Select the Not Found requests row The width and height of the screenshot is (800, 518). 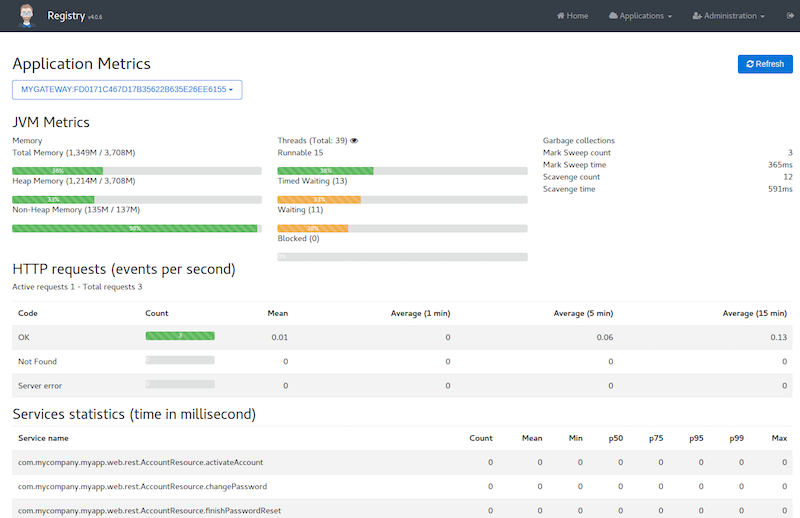pyautogui.click(x=400, y=361)
